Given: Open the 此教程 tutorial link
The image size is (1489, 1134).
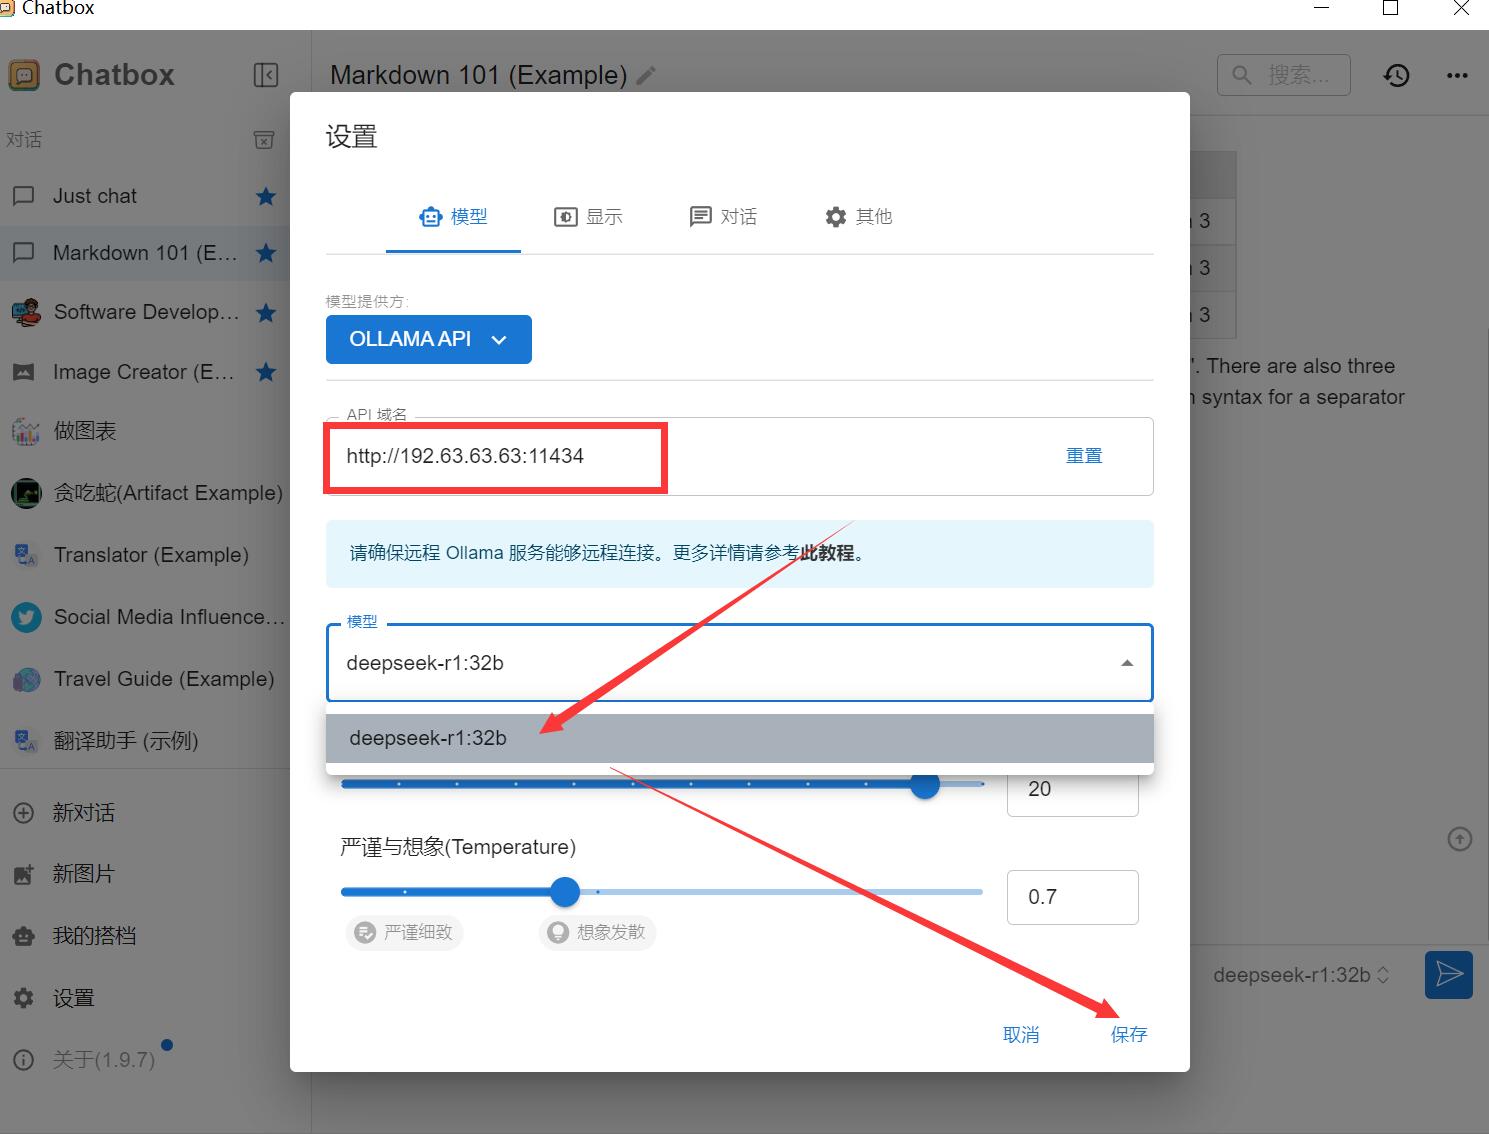Looking at the screenshot, I should coord(827,553).
